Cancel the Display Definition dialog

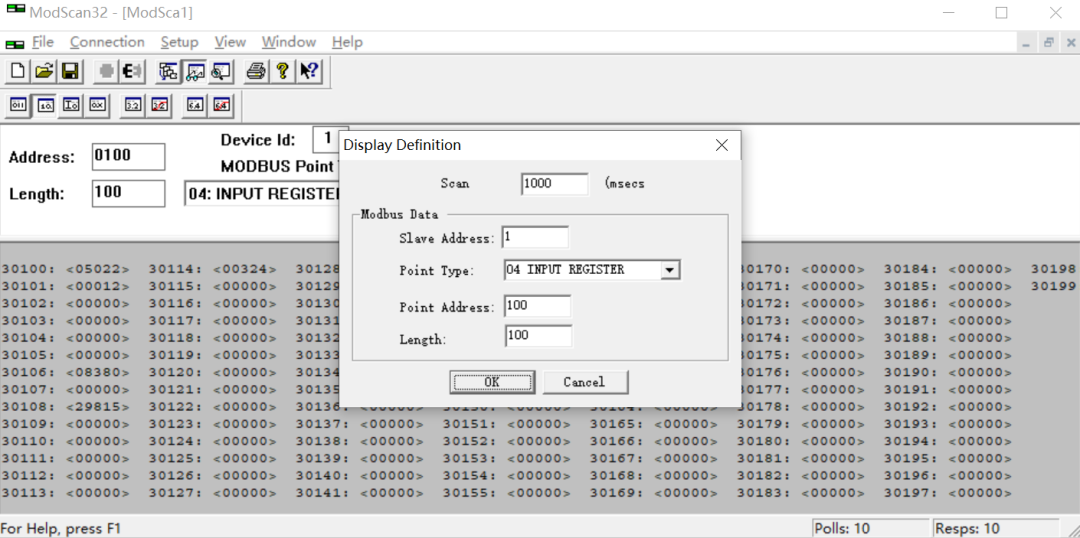point(585,382)
